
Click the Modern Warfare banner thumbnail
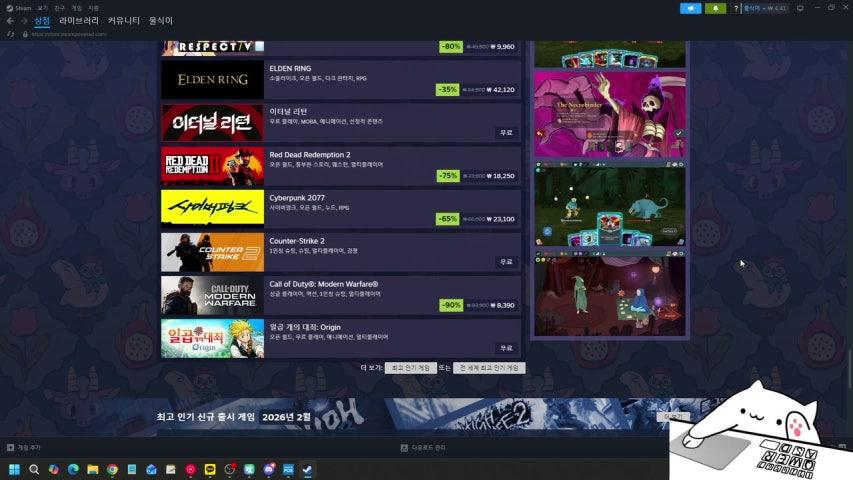(213, 295)
